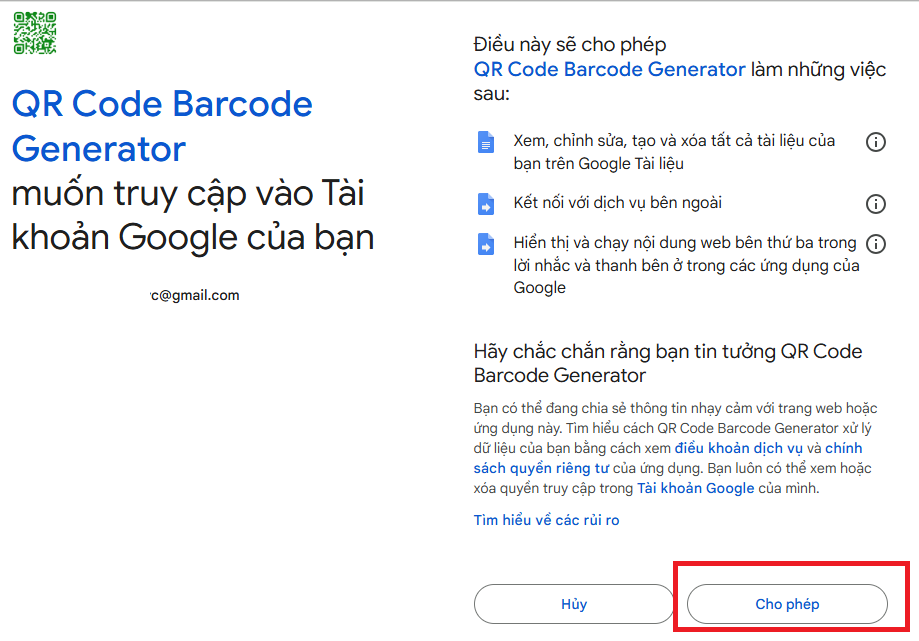Show info for web content permission
Image resolution: width=919 pixels, height=641 pixels.
click(x=876, y=244)
